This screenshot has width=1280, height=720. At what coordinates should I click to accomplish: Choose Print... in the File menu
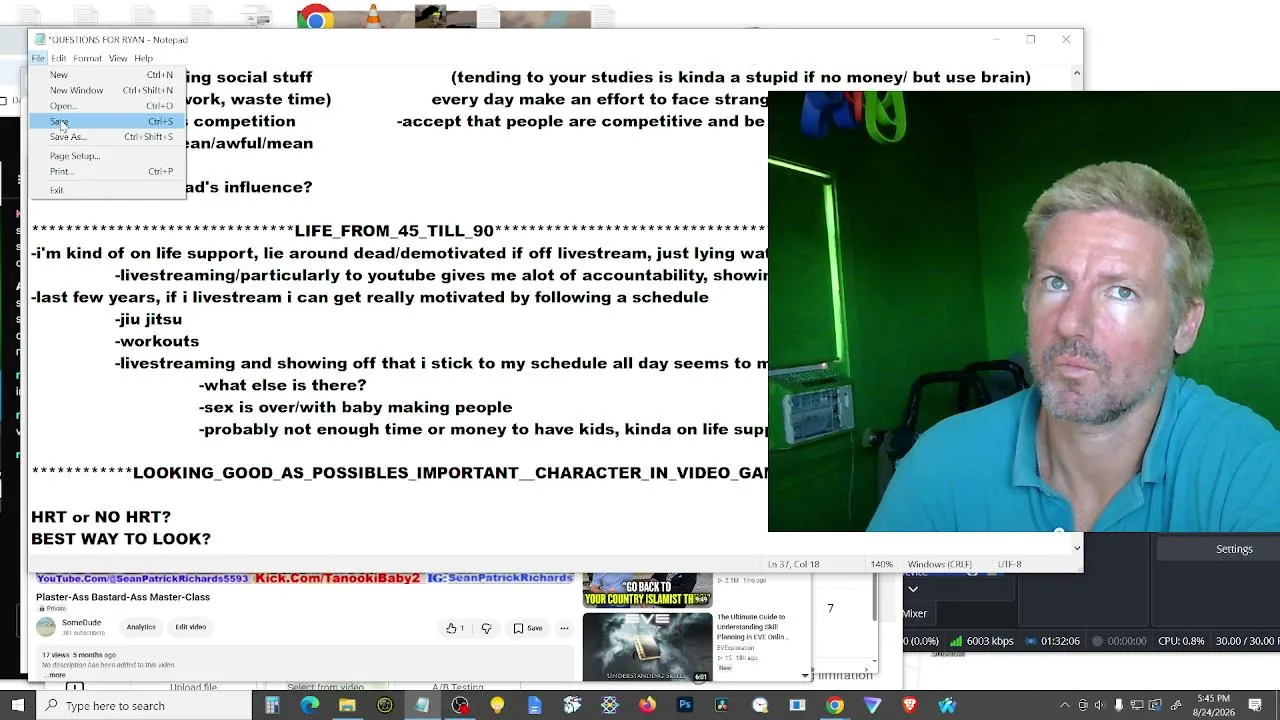point(108,172)
